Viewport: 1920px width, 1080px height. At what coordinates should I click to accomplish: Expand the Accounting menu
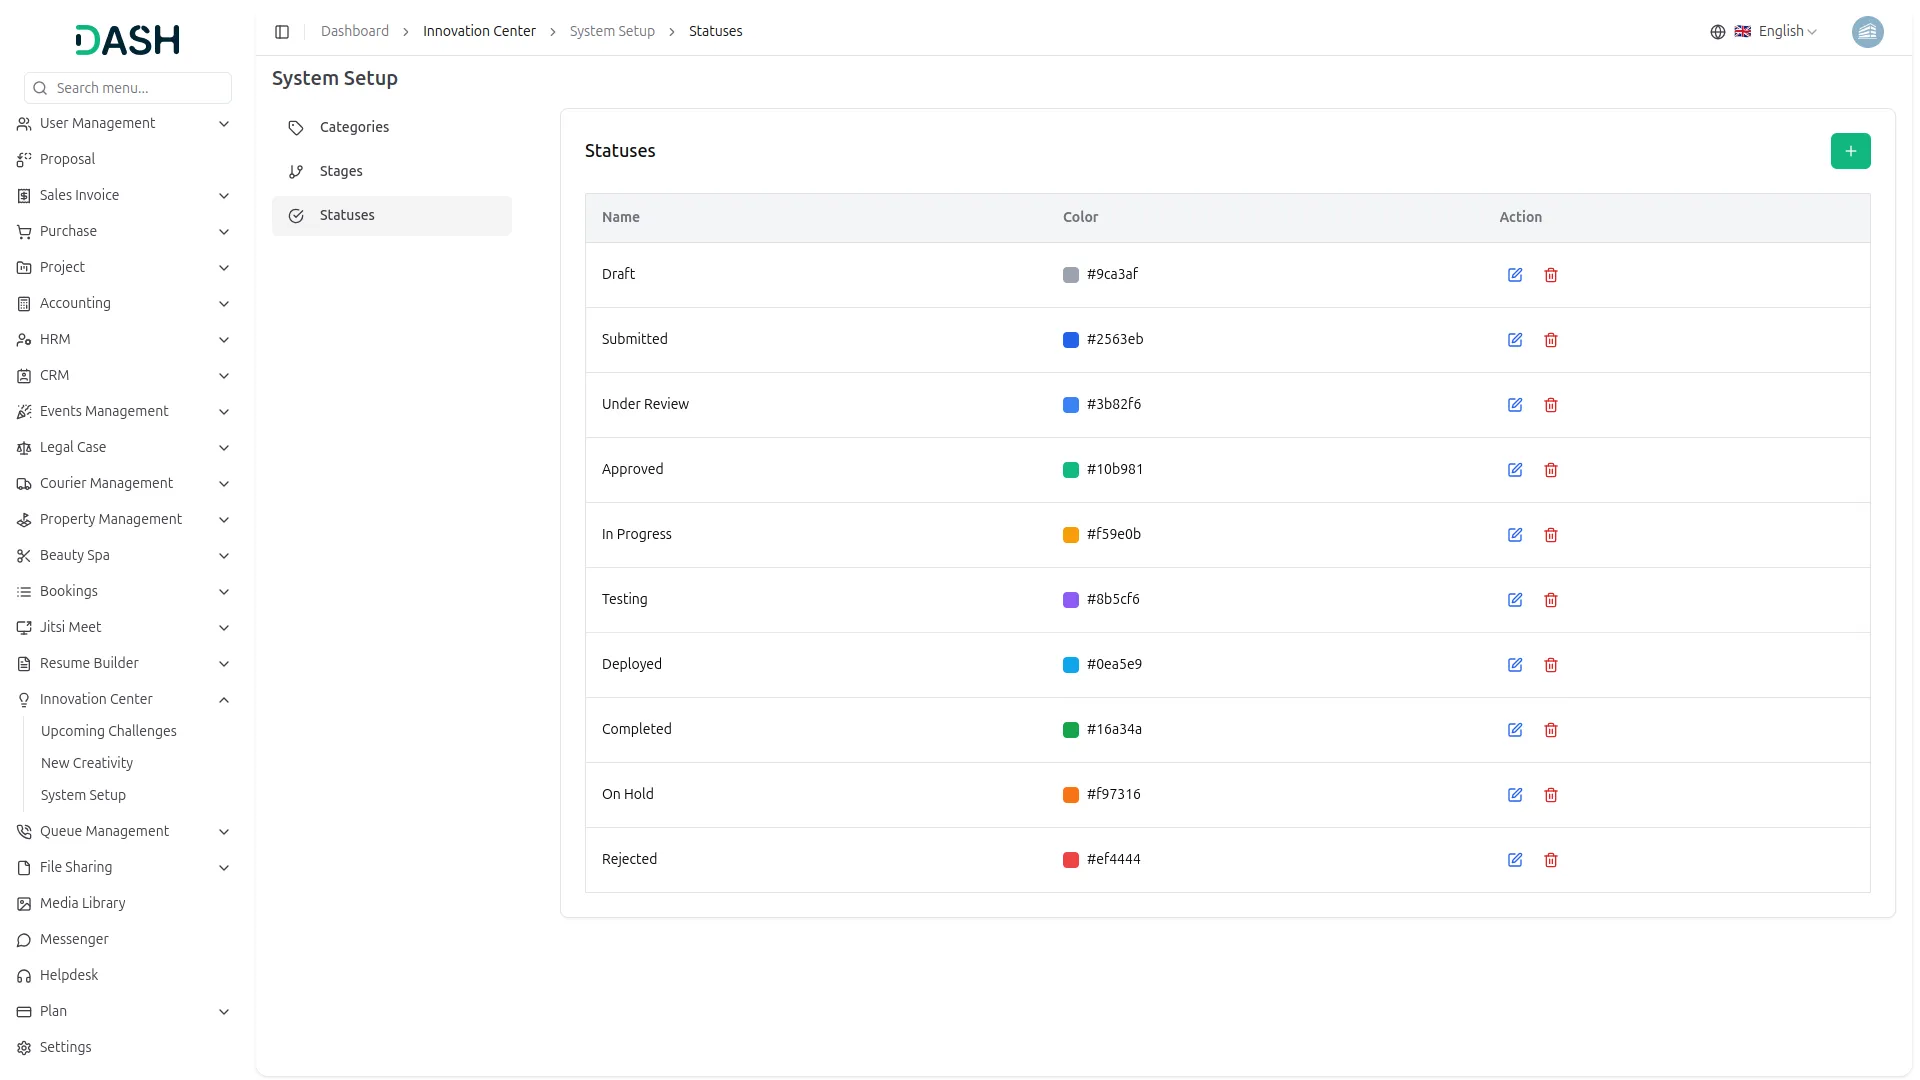124,303
